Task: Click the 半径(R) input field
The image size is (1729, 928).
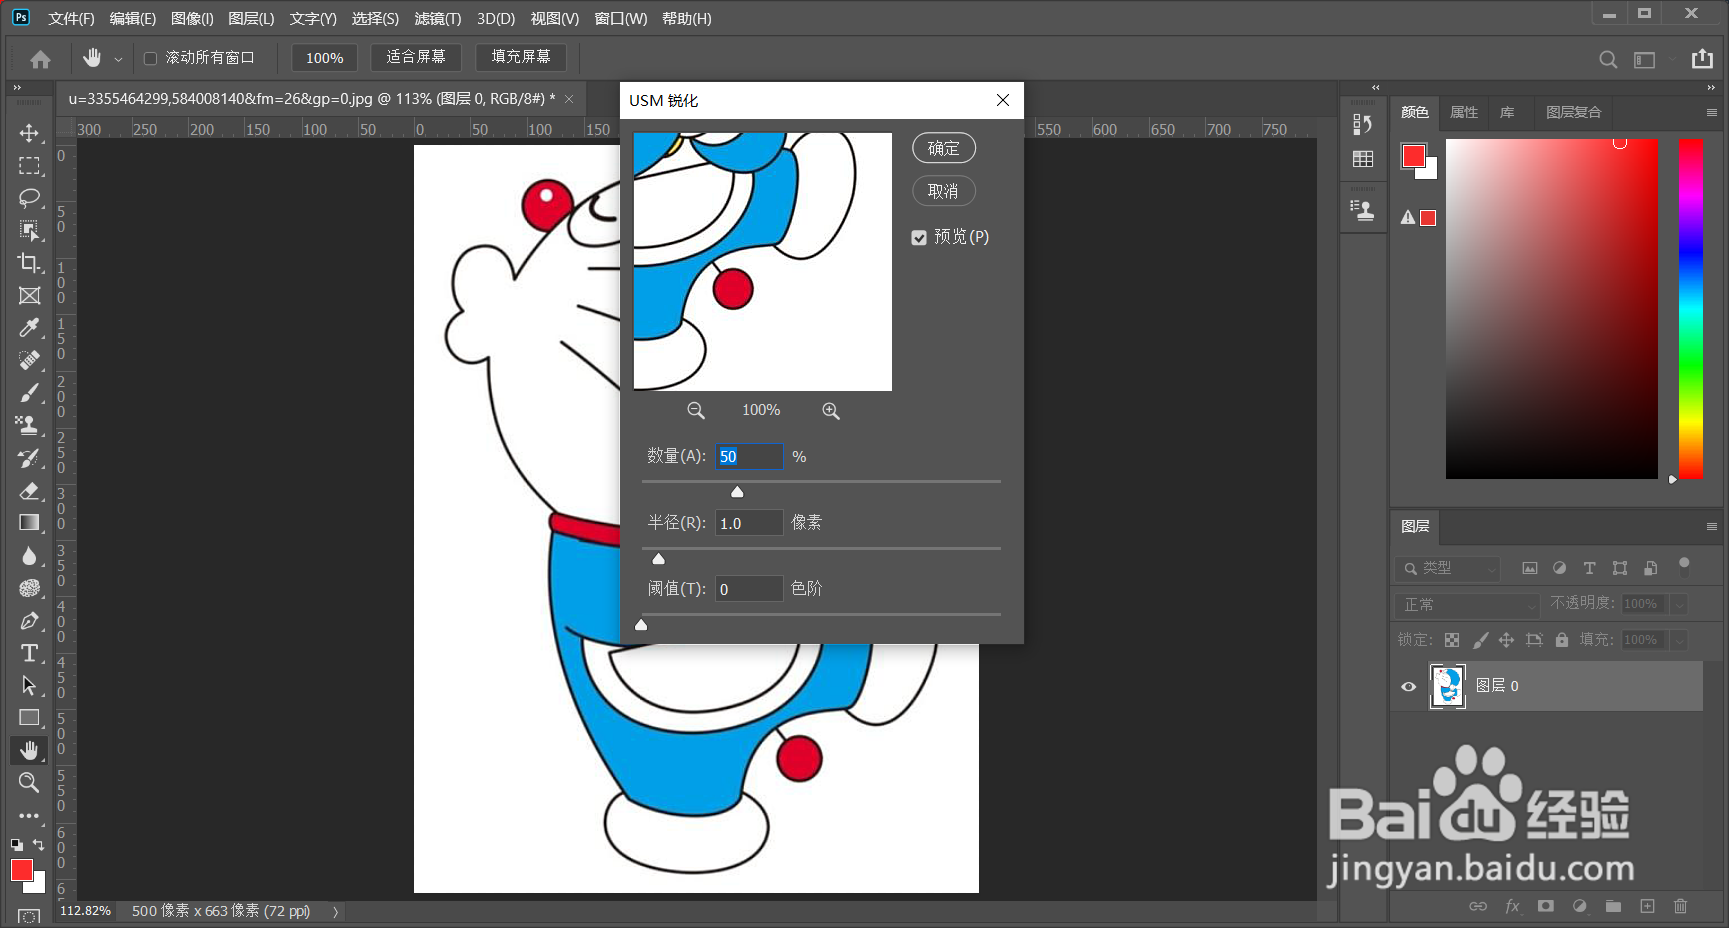Action: pos(749,523)
